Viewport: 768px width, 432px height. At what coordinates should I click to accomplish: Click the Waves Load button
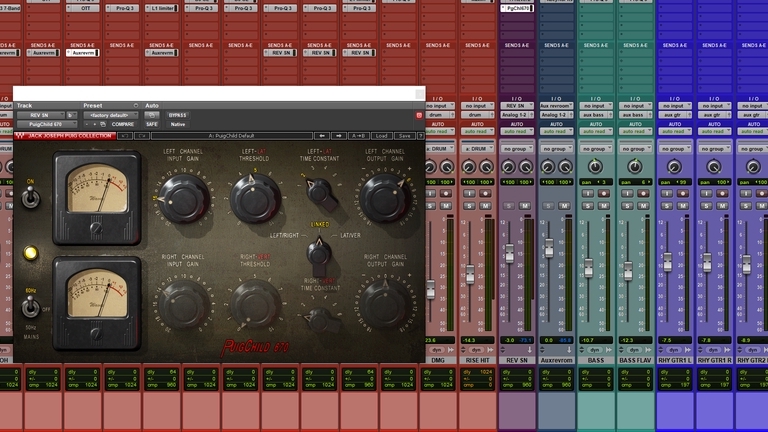(382, 136)
